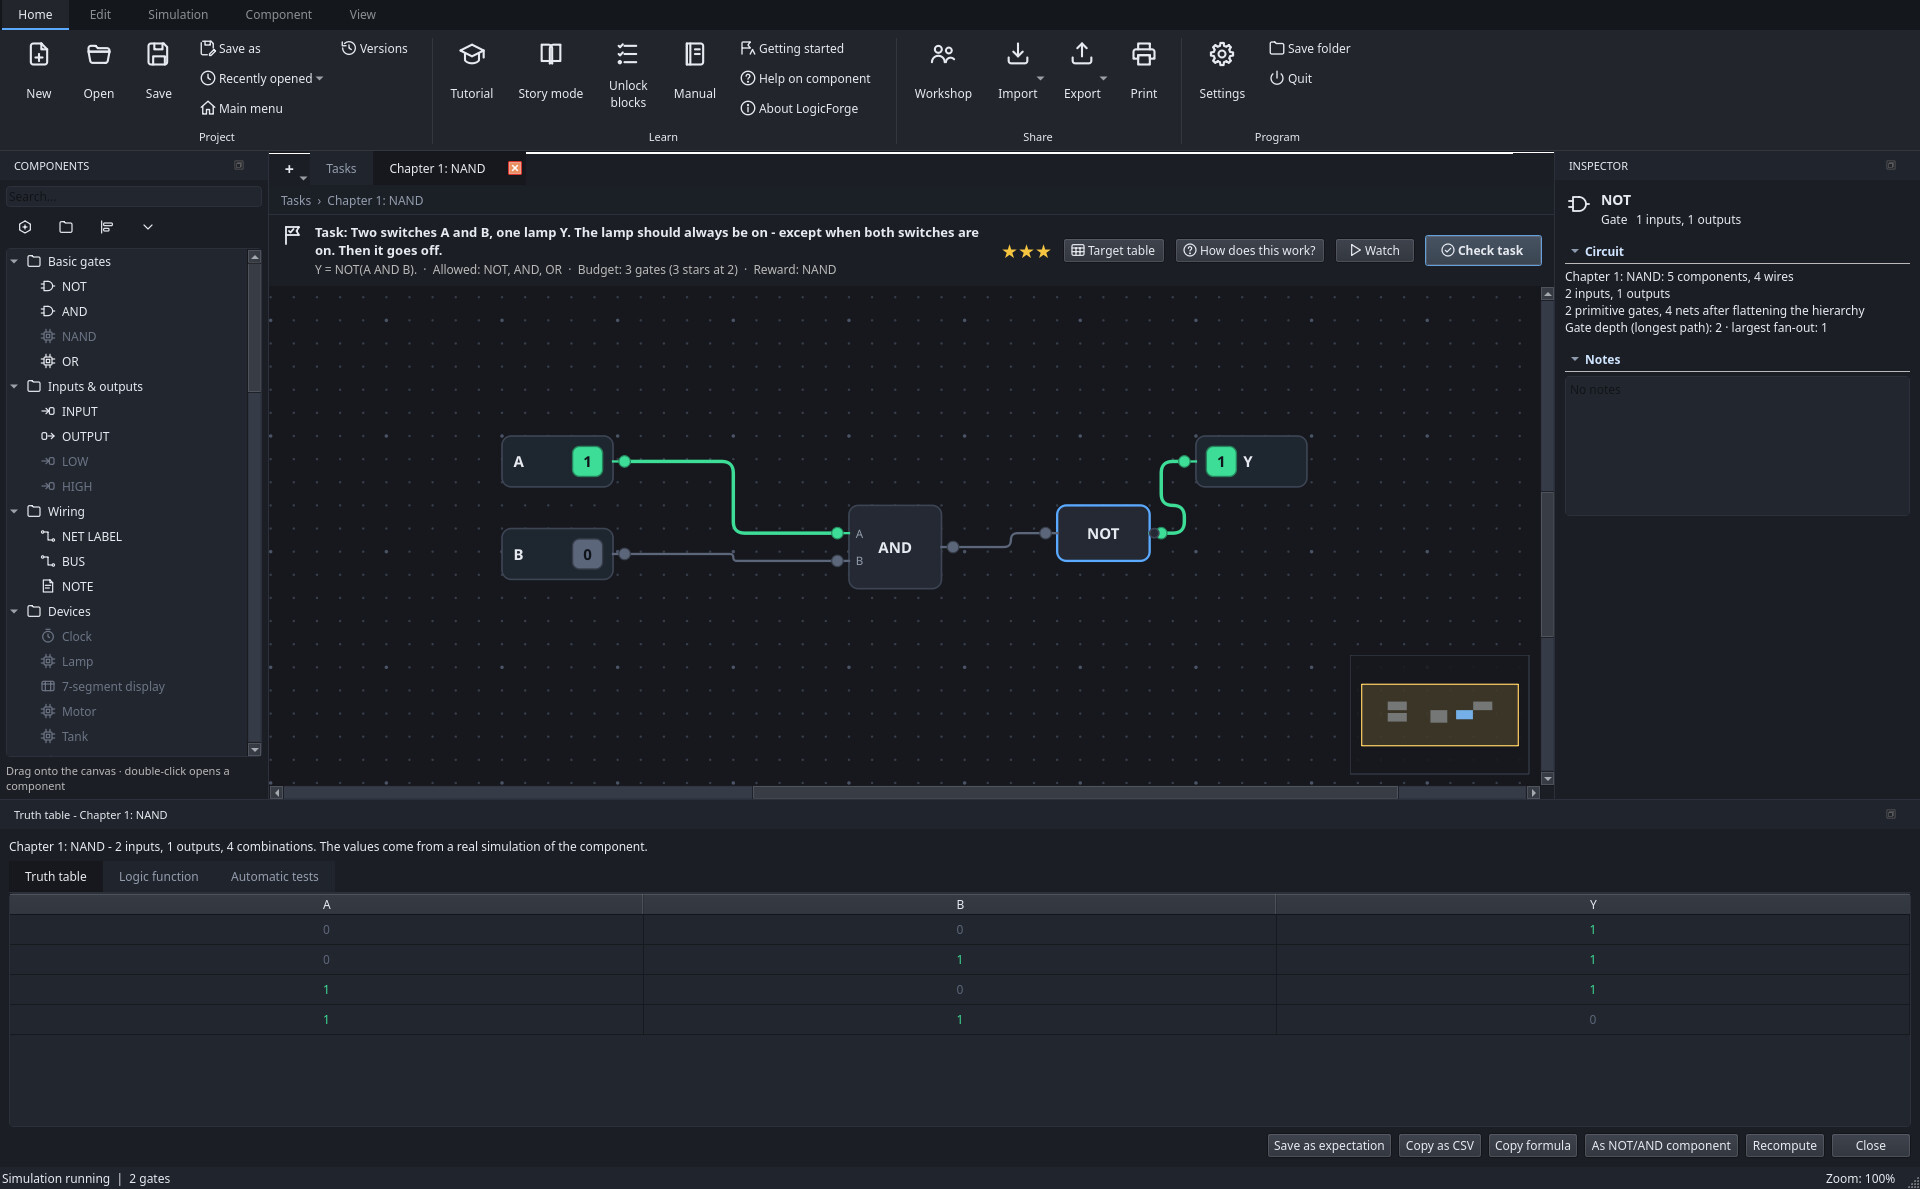Open the Workshop
The image size is (1920, 1189).
(942, 70)
